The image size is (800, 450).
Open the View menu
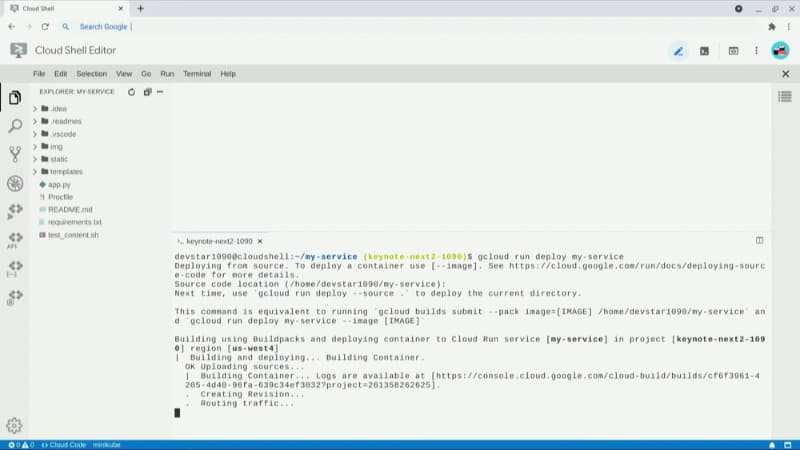coord(124,74)
